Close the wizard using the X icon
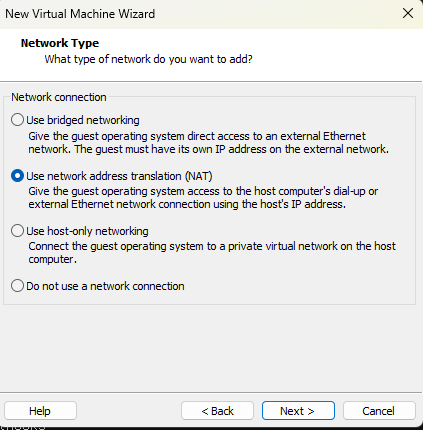The width and height of the screenshot is (423, 430). click(408, 14)
